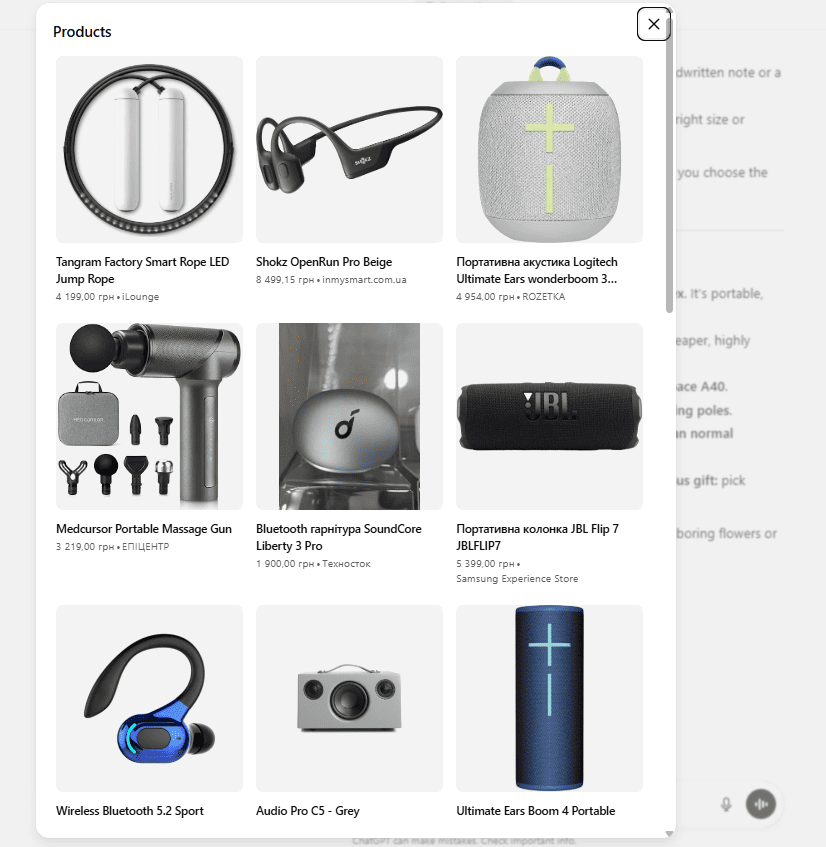Open the blue wireless sport earbud image

[149, 698]
